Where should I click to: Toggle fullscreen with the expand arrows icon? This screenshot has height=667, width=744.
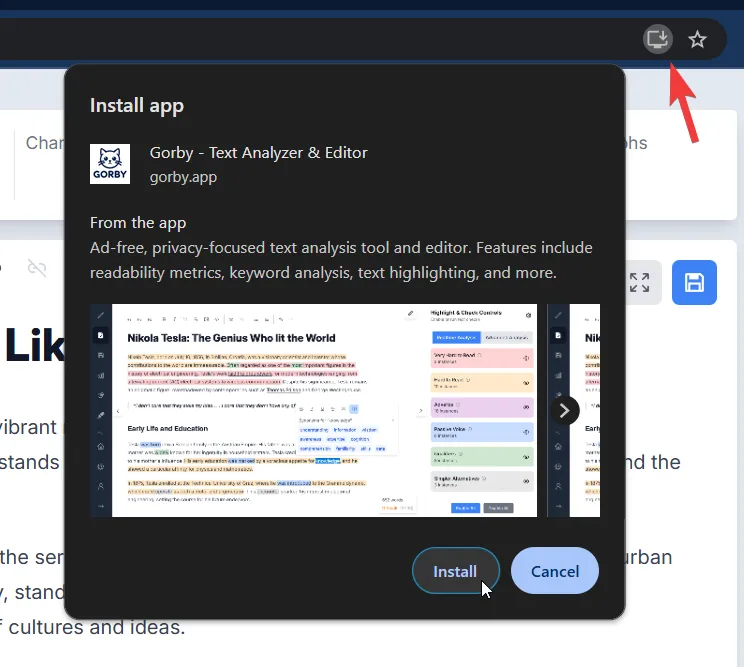(639, 282)
